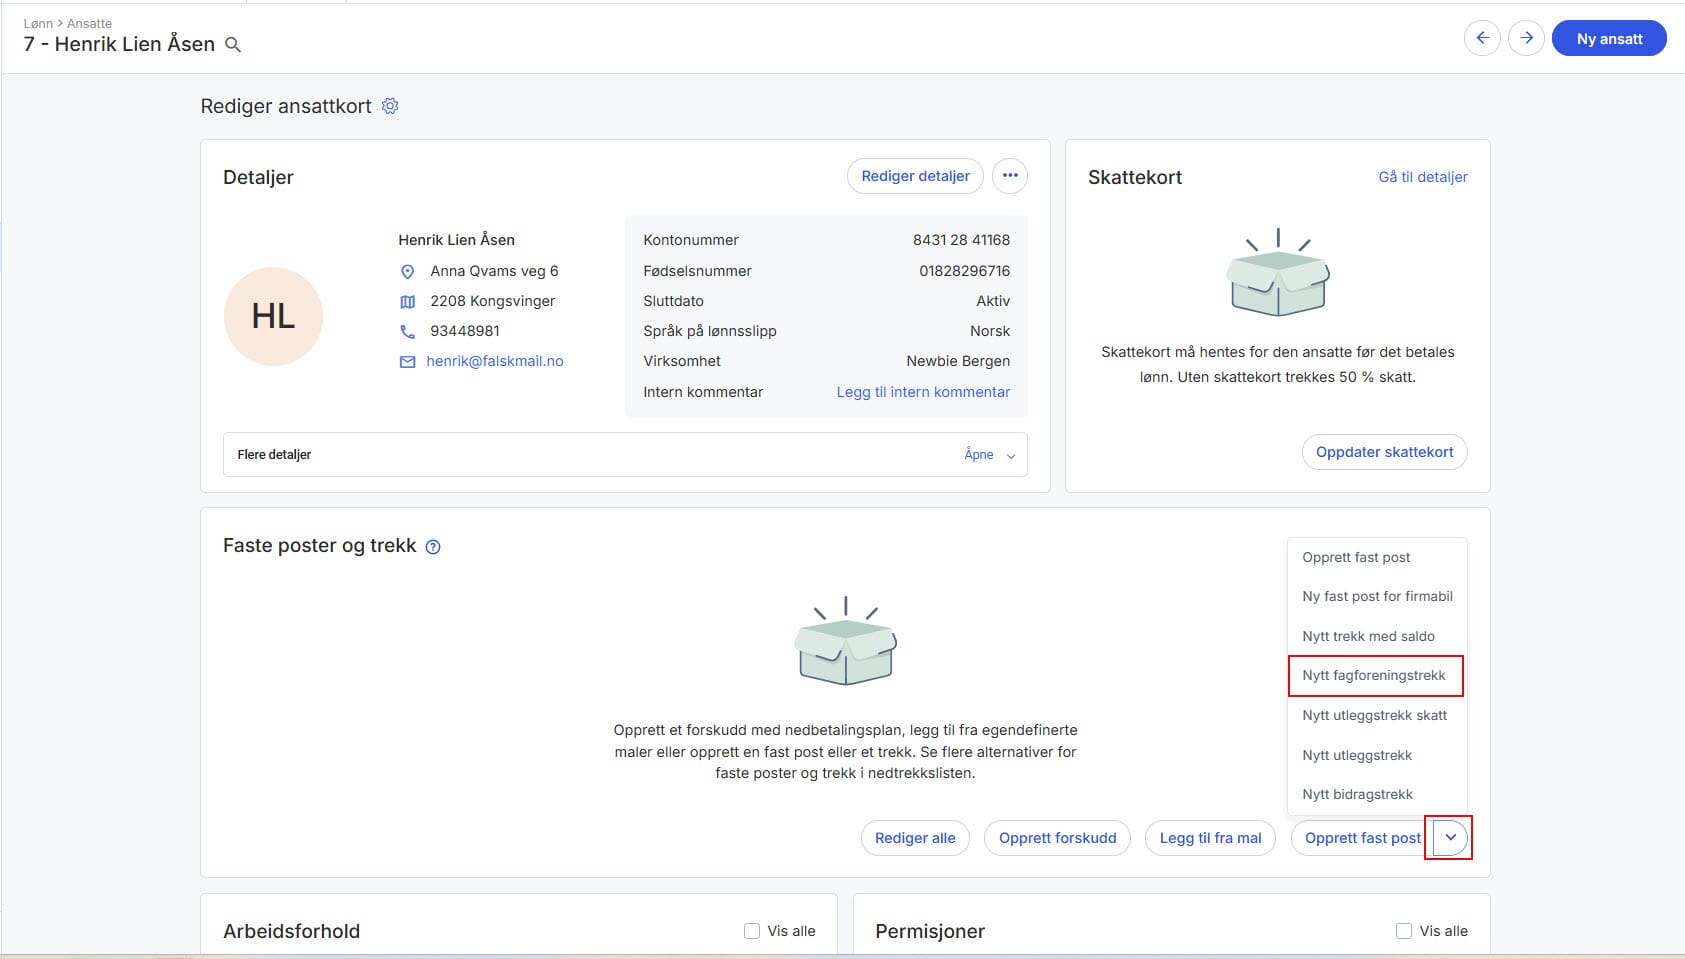
Task: Click help icon beside Faste poster og trekk
Action: point(433,547)
